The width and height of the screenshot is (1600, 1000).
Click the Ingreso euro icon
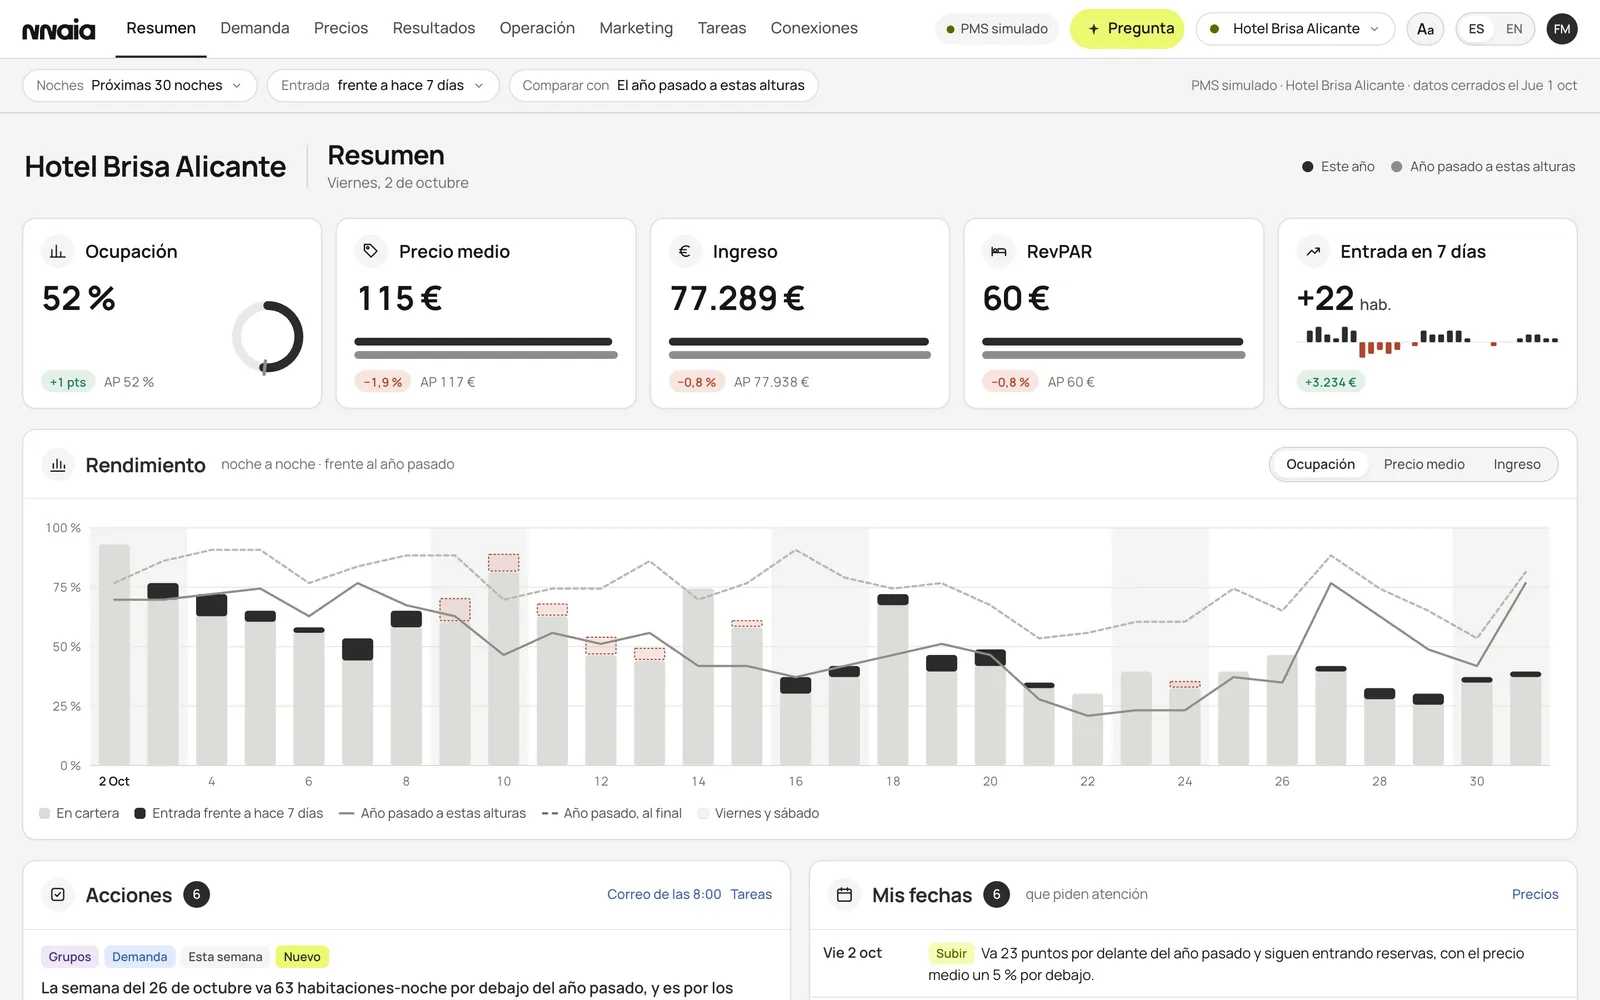pos(685,251)
